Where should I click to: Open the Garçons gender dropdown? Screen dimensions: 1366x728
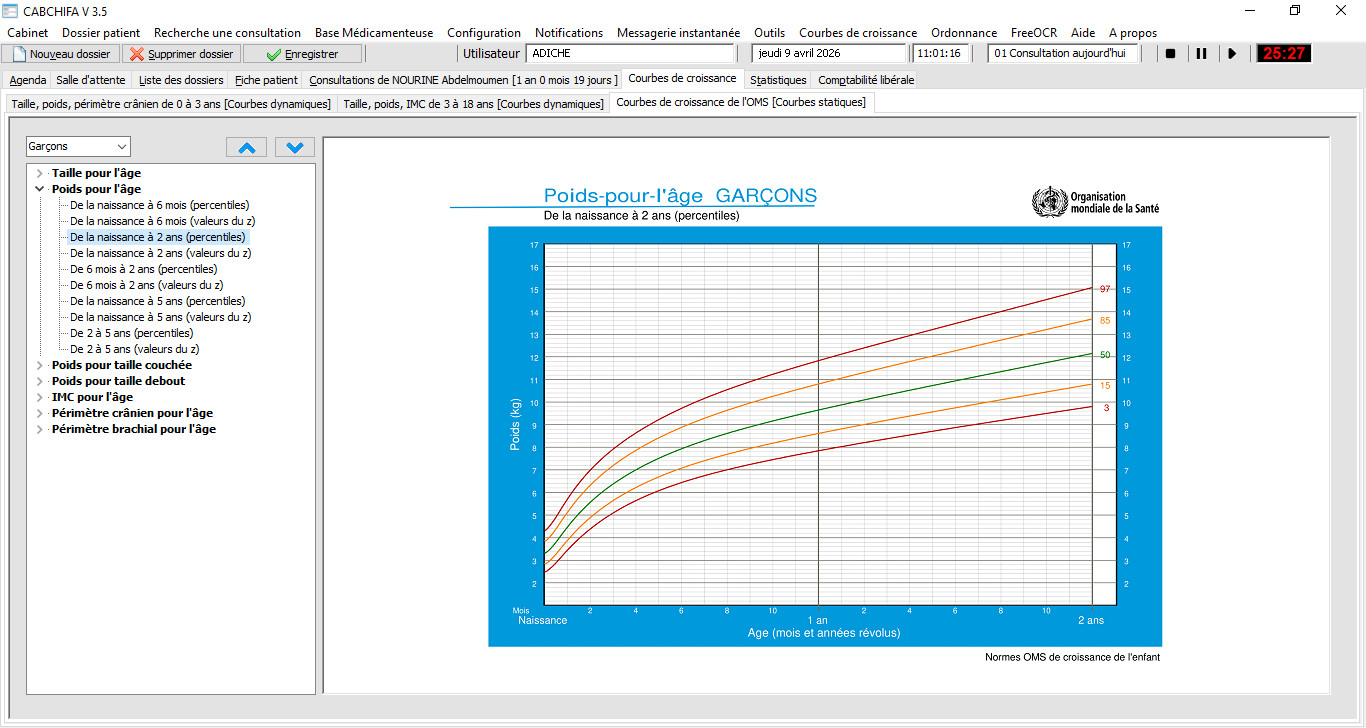[x=78, y=147]
